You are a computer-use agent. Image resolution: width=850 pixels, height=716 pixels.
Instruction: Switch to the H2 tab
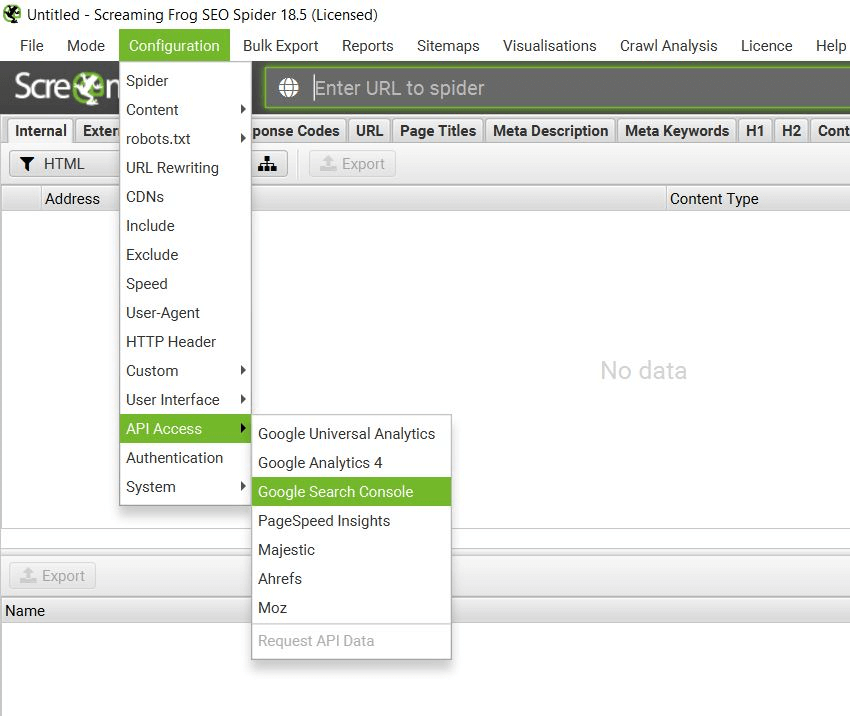tap(791, 131)
